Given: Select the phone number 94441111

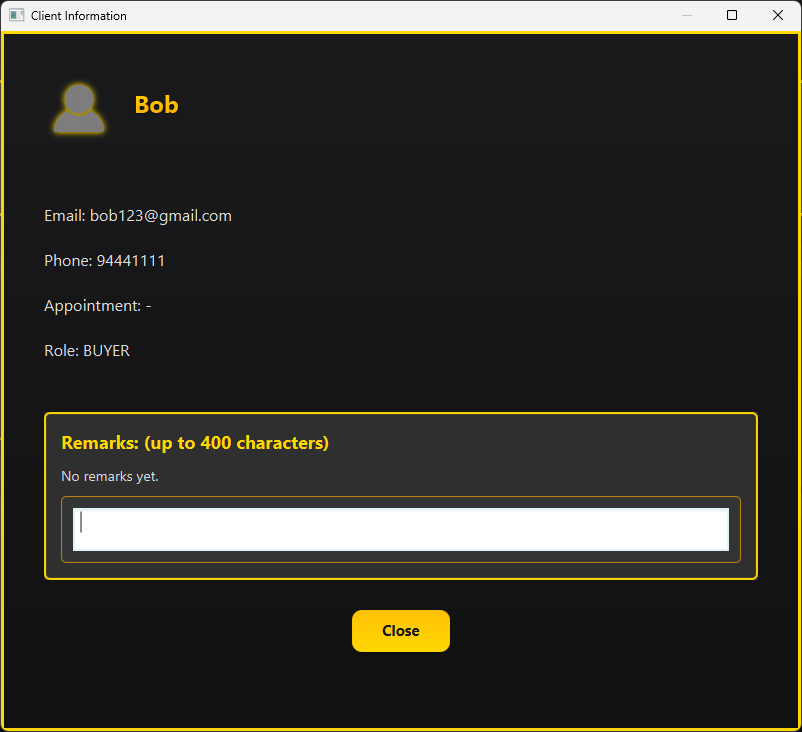Looking at the screenshot, I should pos(131,261).
